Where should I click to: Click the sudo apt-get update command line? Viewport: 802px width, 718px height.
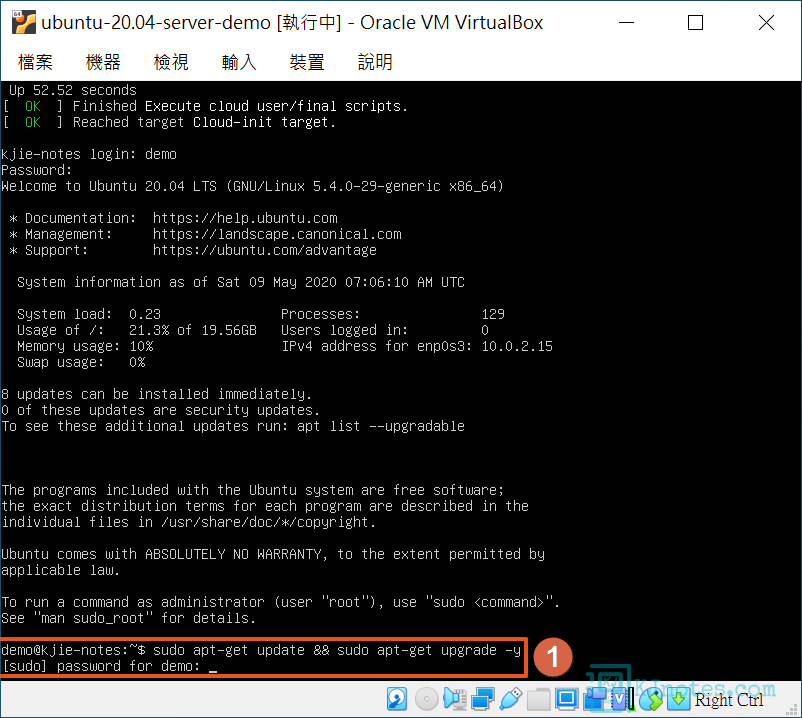tap(261, 650)
